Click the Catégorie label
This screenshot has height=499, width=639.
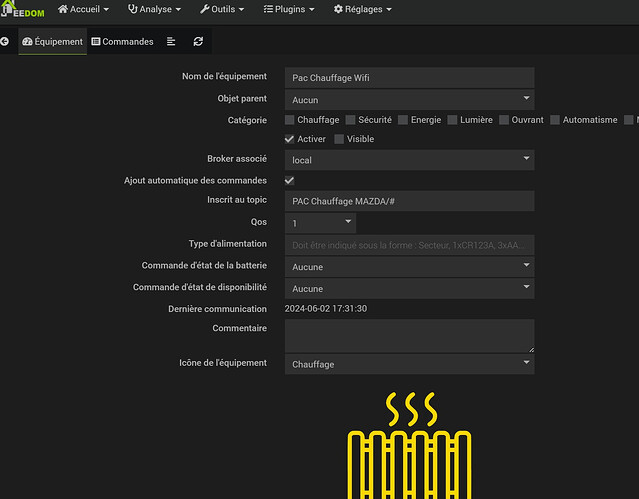coord(247,120)
